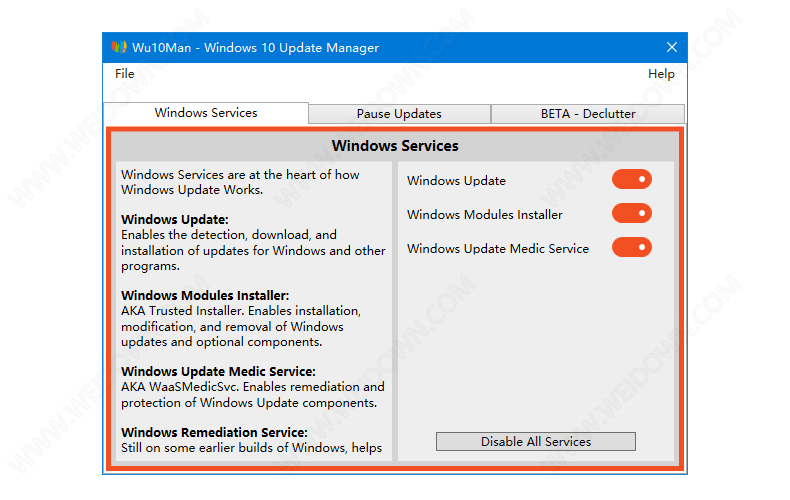790x500 pixels.
Task: Click the 'Windows Modules Installer:' description heading
Action: (205, 295)
